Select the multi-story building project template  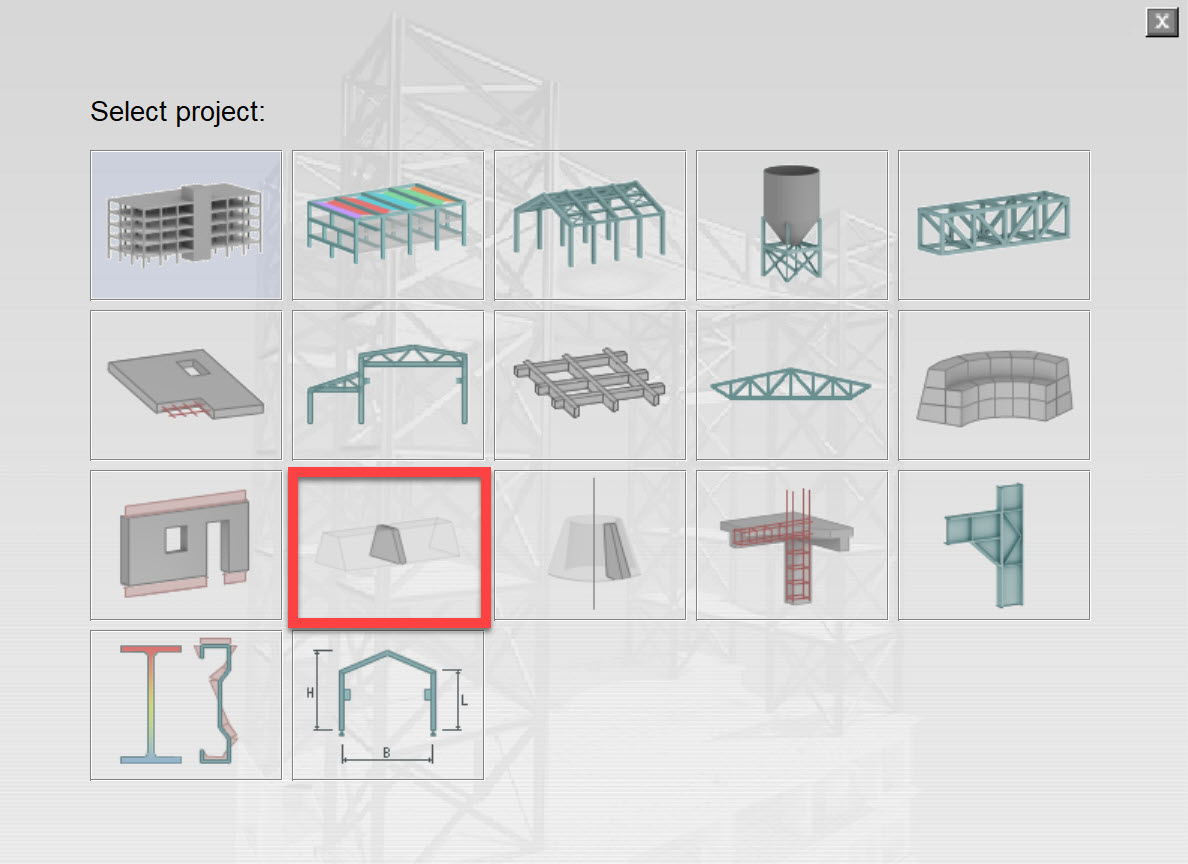tap(185, 224)
